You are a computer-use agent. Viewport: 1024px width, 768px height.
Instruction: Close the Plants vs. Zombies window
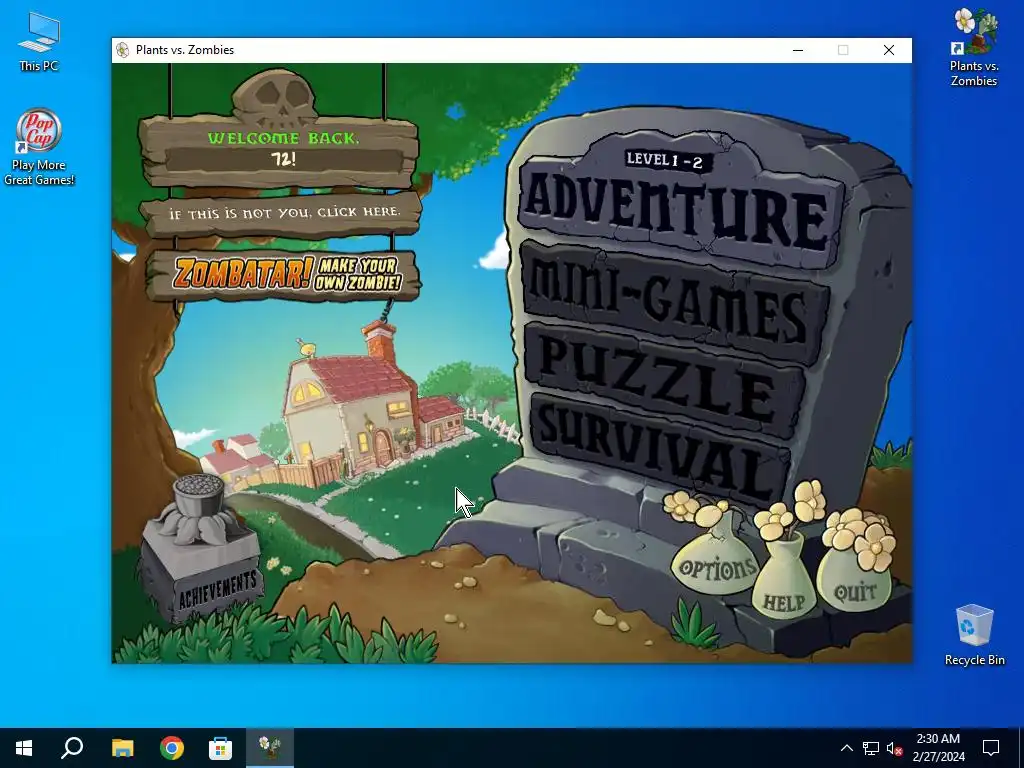(x=889, y=50)
